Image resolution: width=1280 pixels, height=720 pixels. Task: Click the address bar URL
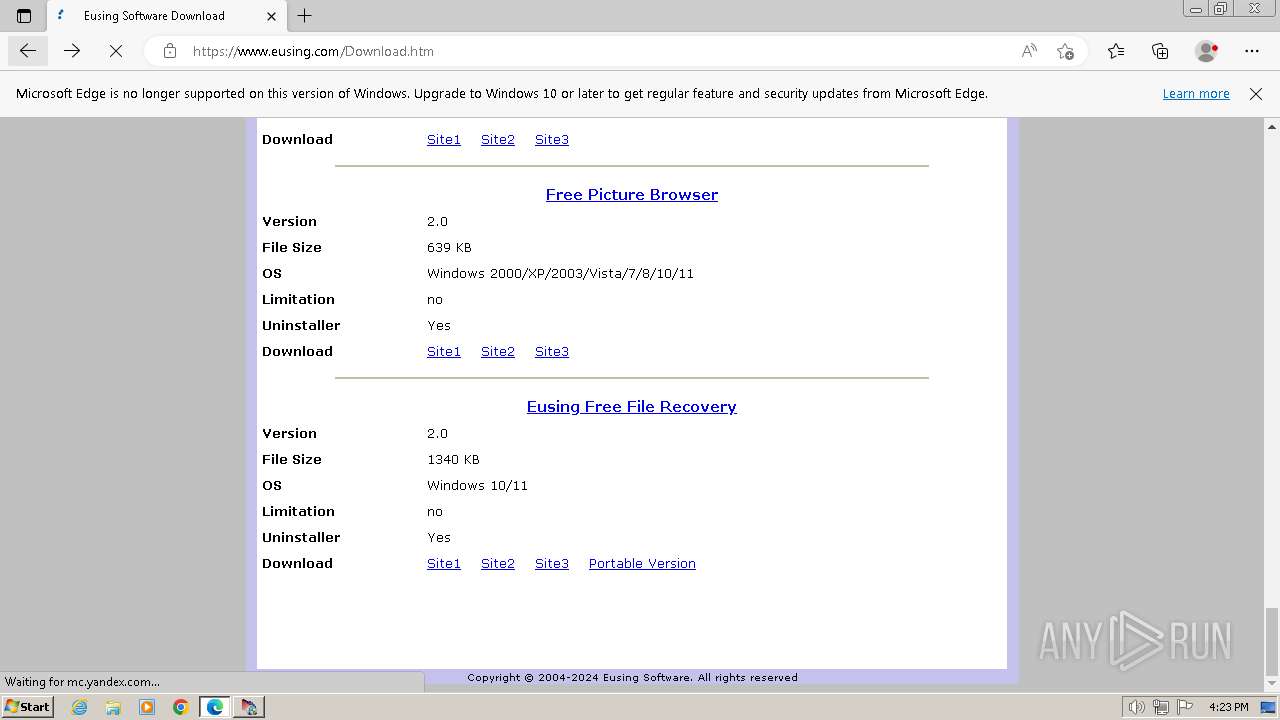point(313,51)
